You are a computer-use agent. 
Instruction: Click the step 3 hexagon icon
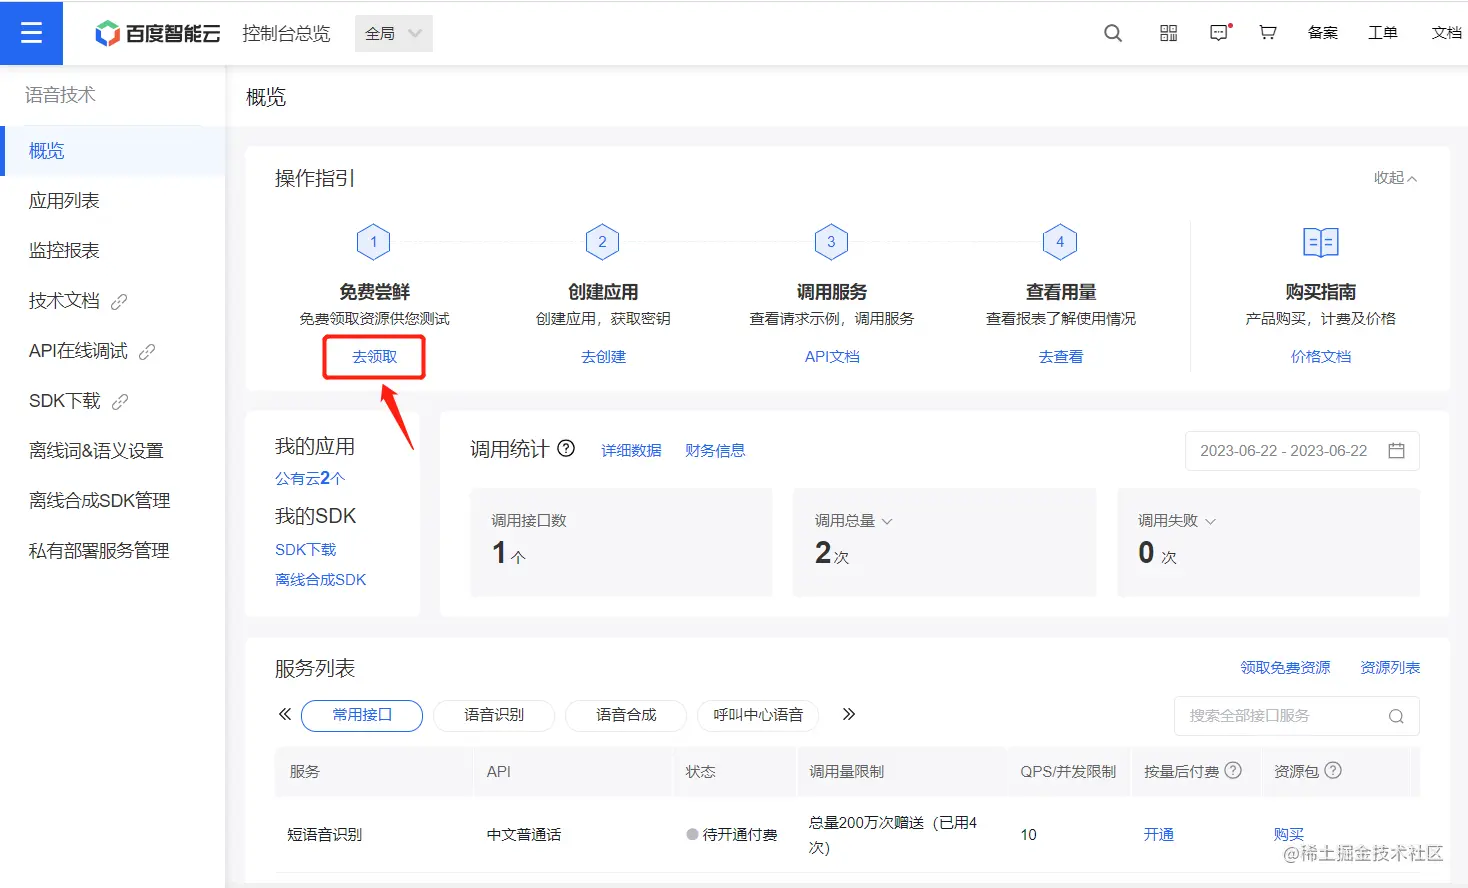point(831,242)
